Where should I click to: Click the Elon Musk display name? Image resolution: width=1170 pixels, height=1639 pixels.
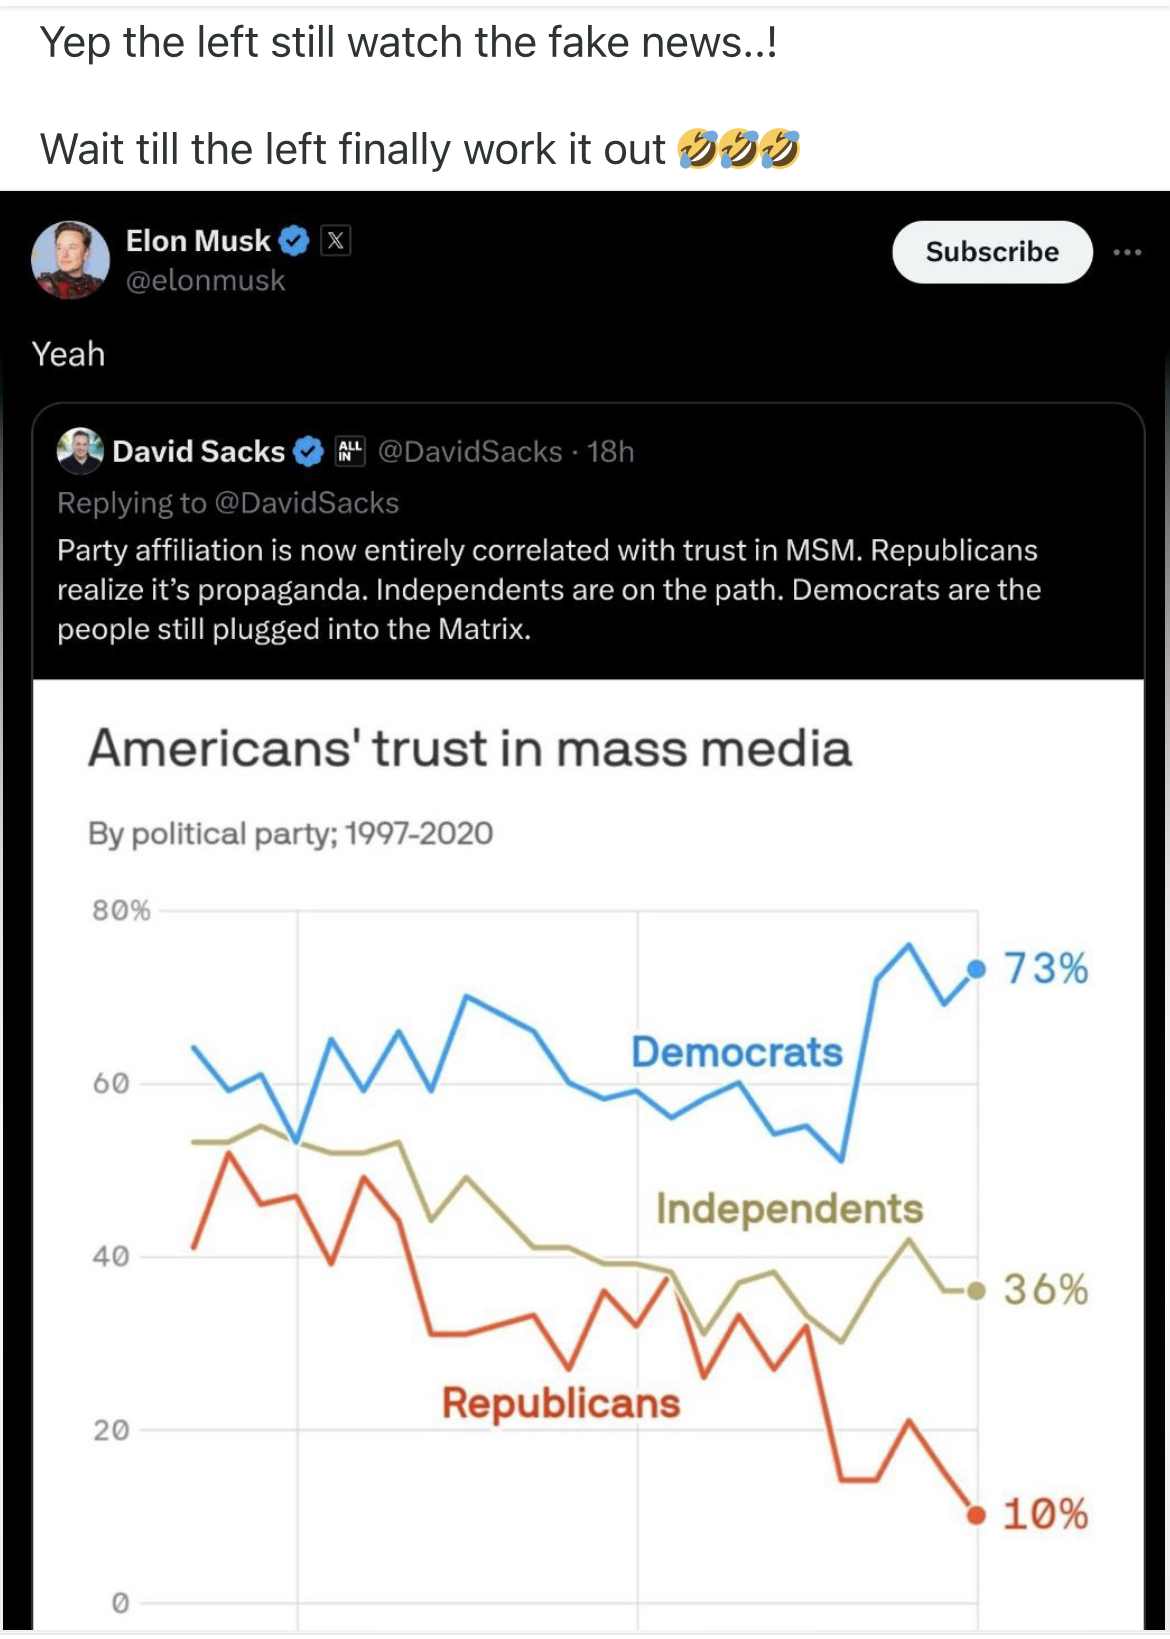pos(198,241)
